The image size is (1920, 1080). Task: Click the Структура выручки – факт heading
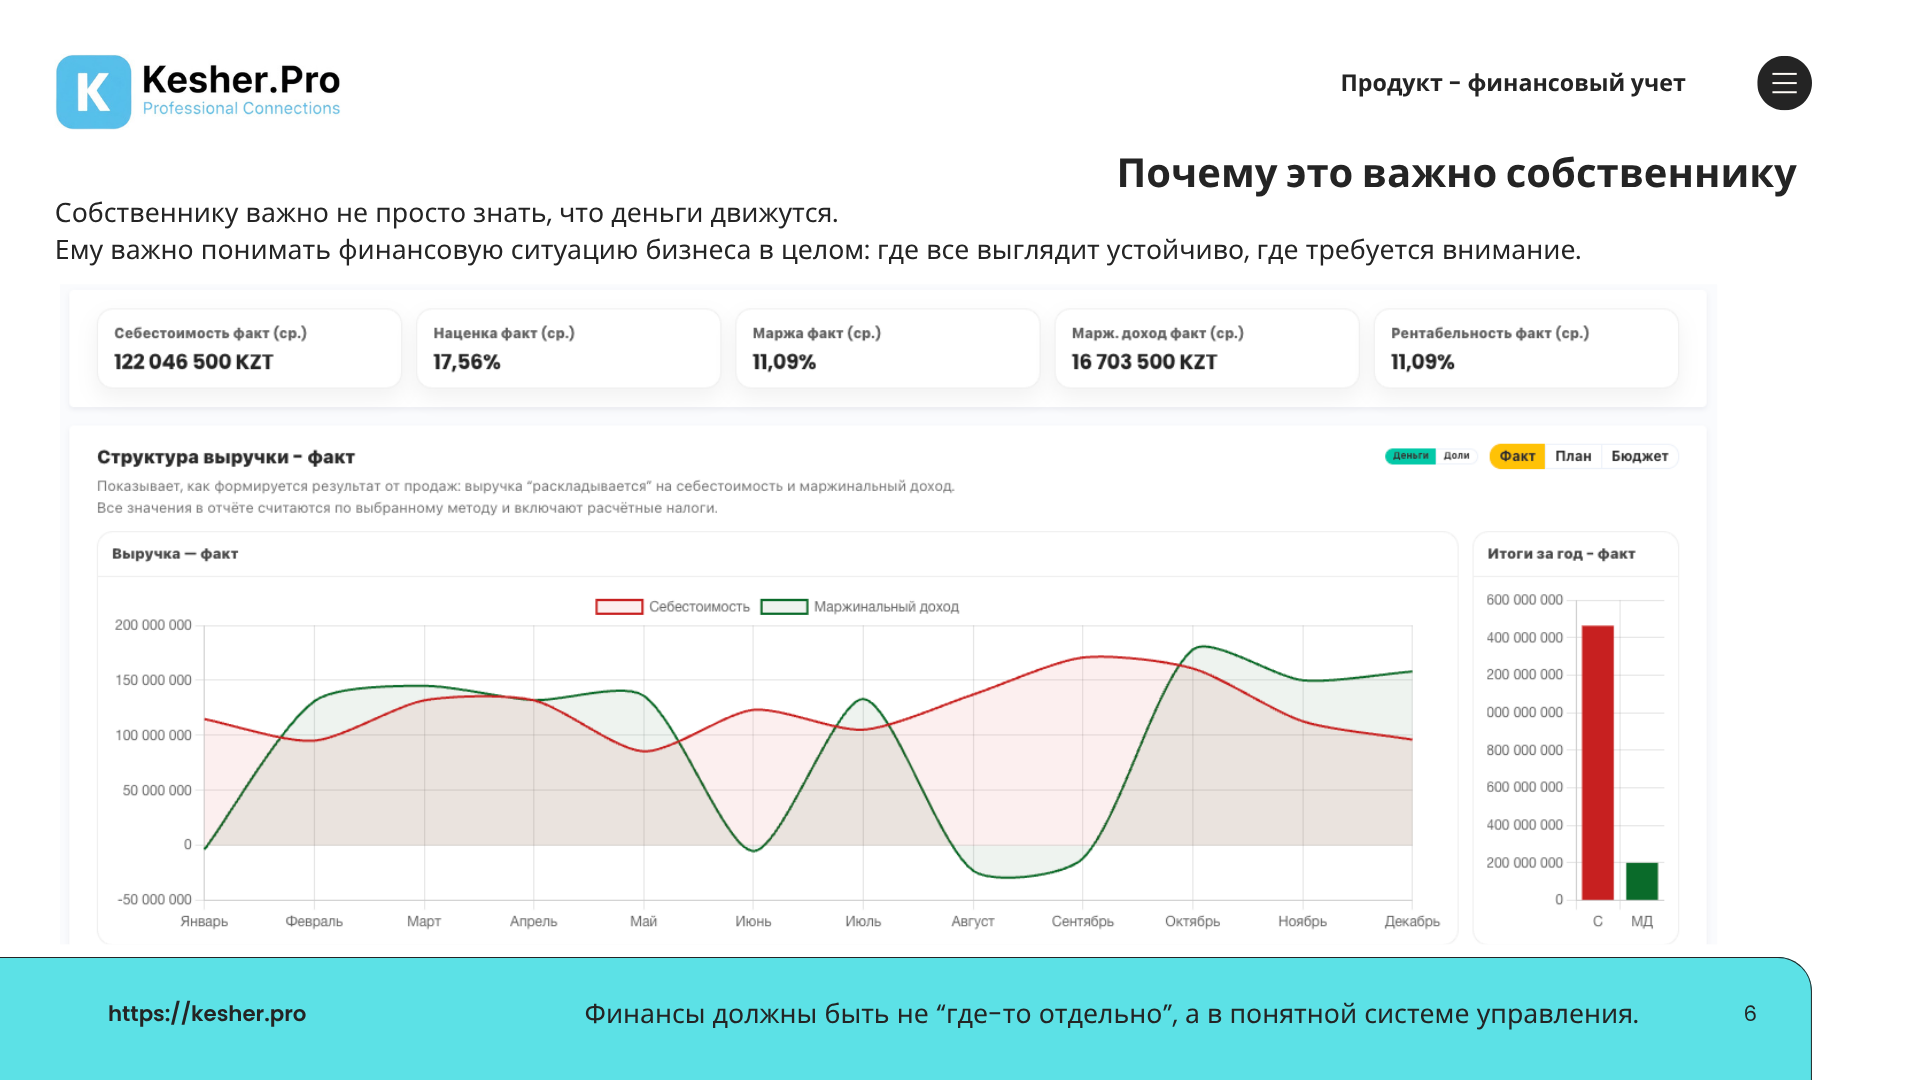pyautogui.click(x=226, y=457)
